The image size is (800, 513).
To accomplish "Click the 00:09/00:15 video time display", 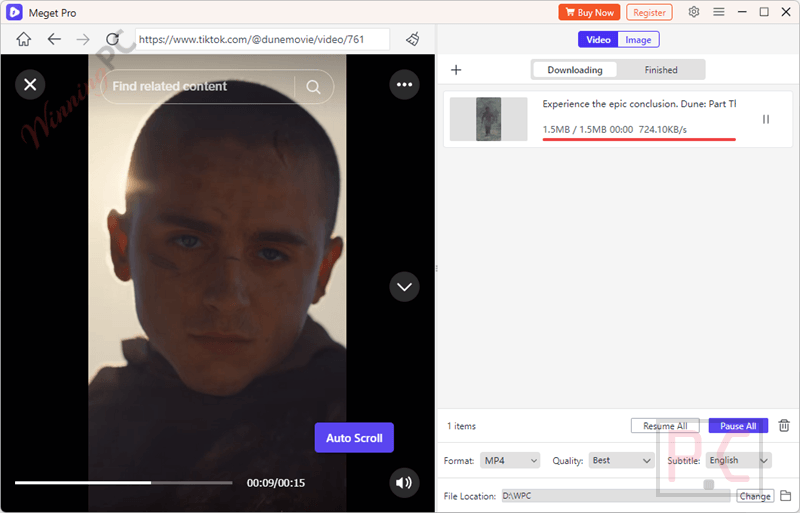I will point(276,482).
